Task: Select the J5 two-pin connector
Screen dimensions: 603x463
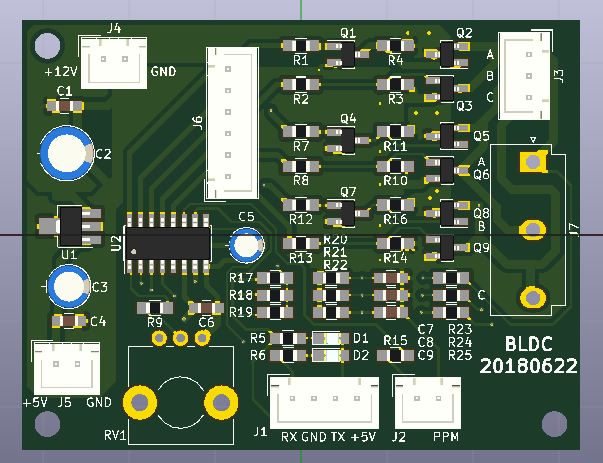Action: 67,368
